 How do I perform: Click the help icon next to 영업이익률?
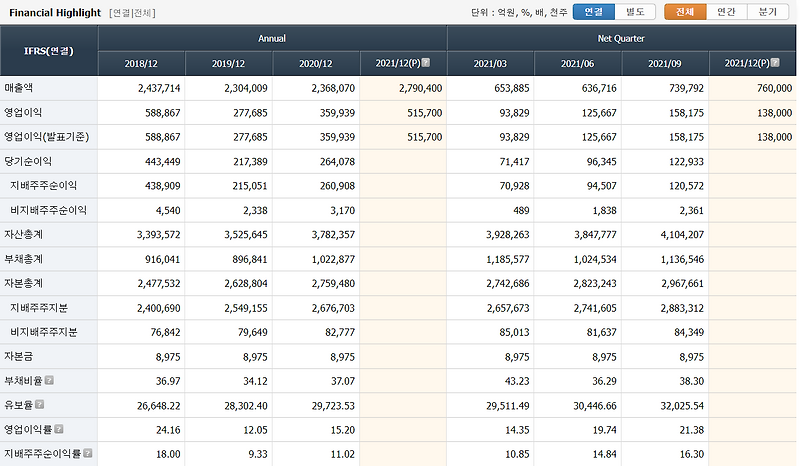pos(59,429)
